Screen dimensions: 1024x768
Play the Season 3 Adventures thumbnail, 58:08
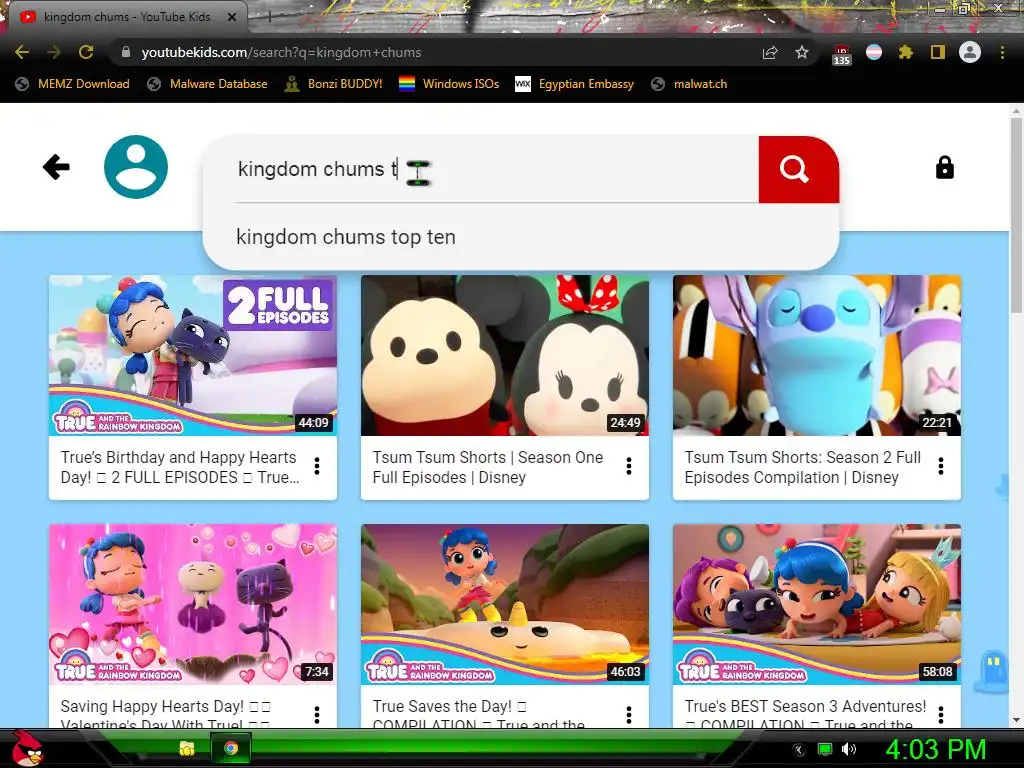817,604
